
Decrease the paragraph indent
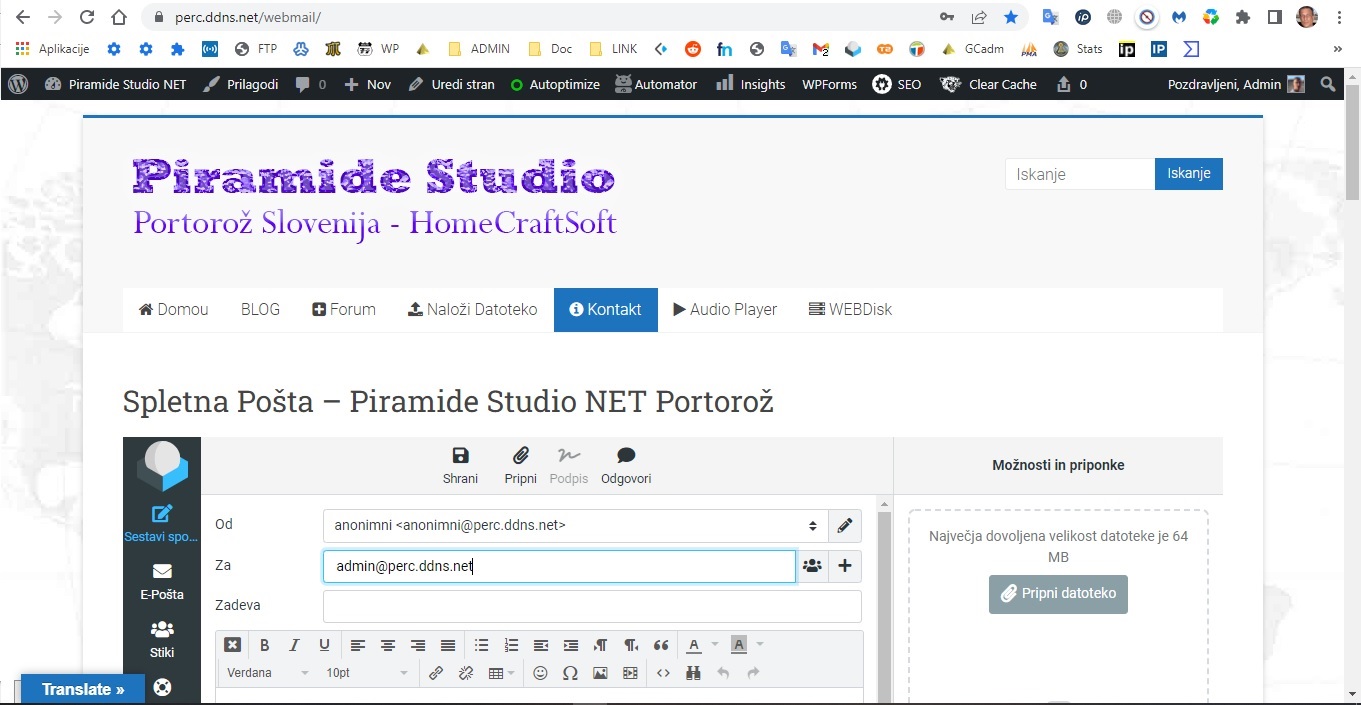tap(541, 645)
